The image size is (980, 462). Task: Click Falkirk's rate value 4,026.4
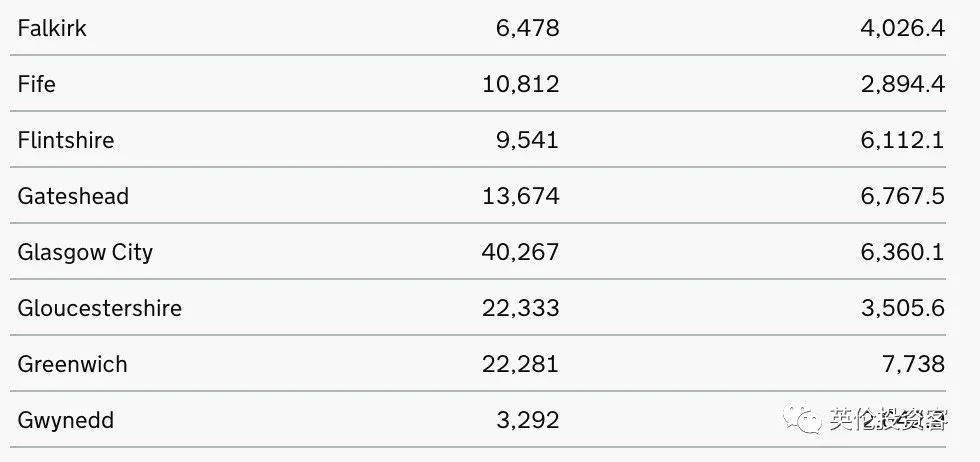pyautogui.click(x=902, y=29)
